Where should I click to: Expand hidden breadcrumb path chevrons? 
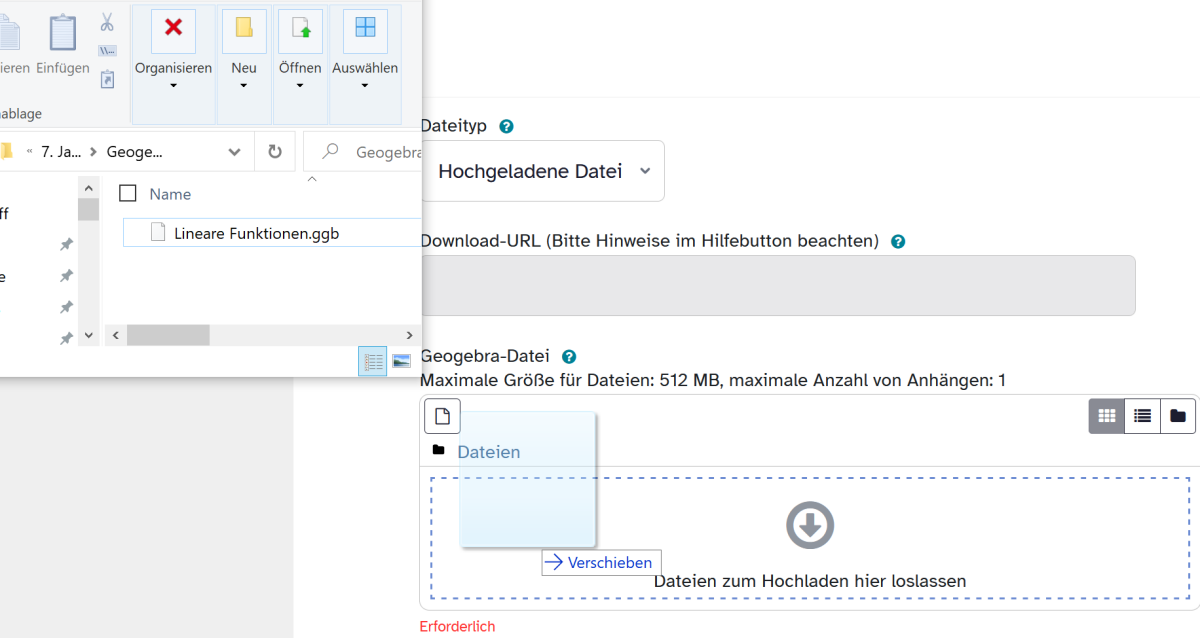(29, 152)
